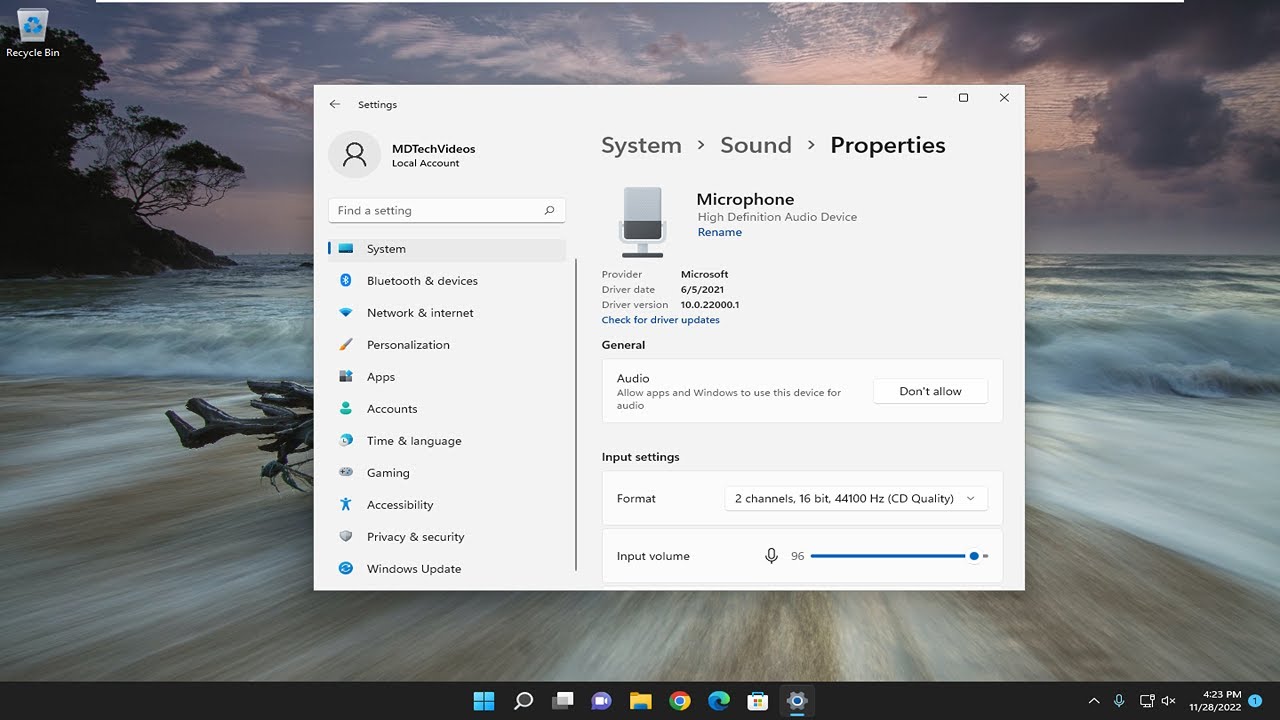Open Personalization settings
The width and height of the screenshot is (1280, 720).
[x=447, y=345]
